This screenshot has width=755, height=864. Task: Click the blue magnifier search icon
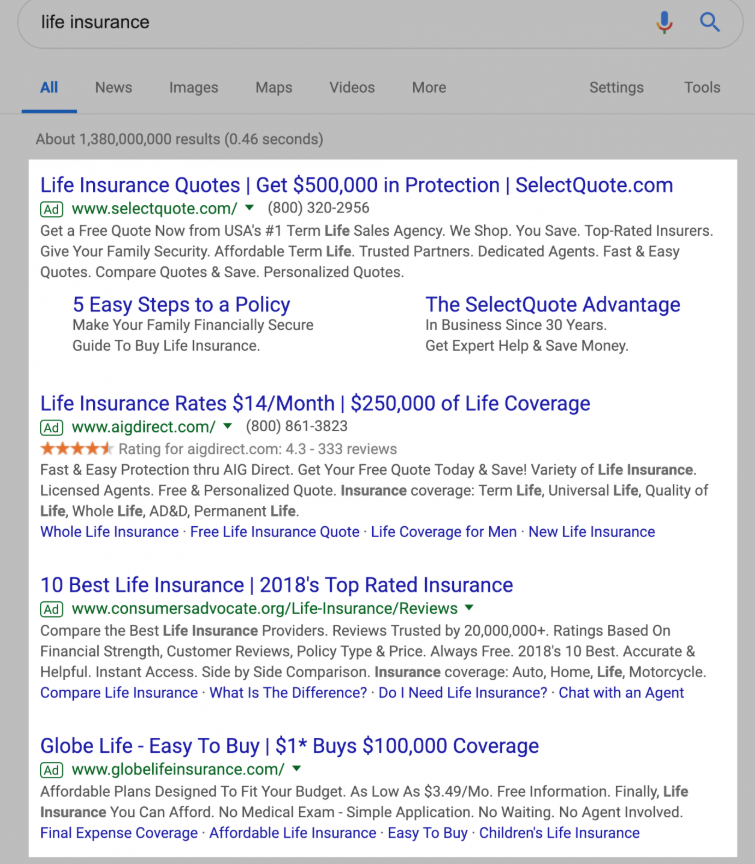pos(710,22)
